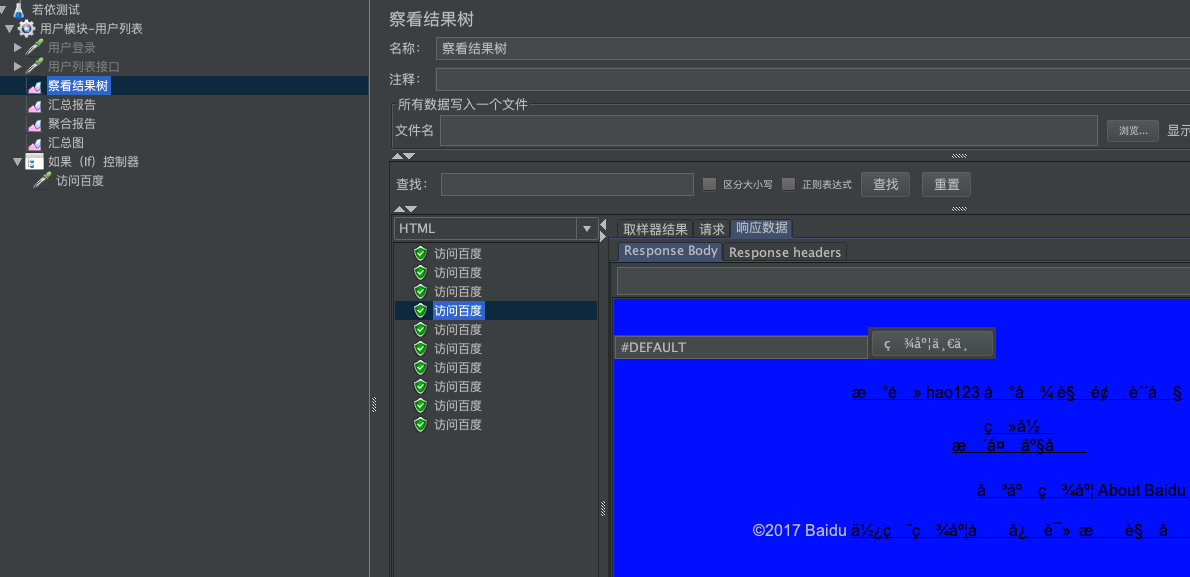
Task: Click green shield icon of eighth 访问百度 result
Action: [x=420, y=386]
